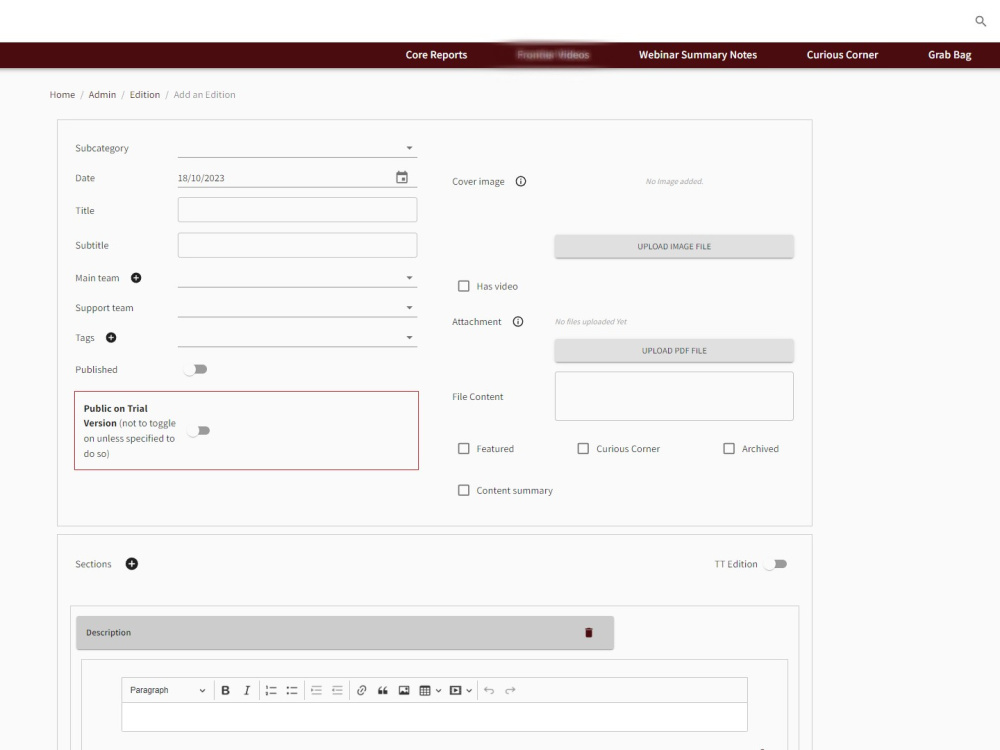Open the Main team dropdown
This screenshot has width=1000, height=750.
[297, 278]
